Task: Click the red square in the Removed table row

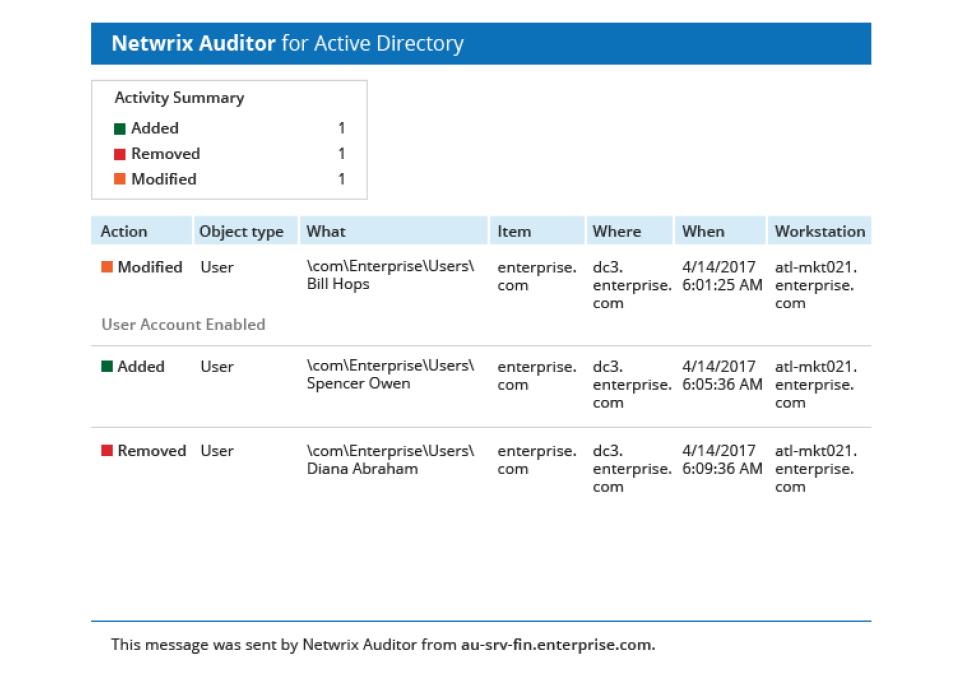Action: click(x=107, y=450)
